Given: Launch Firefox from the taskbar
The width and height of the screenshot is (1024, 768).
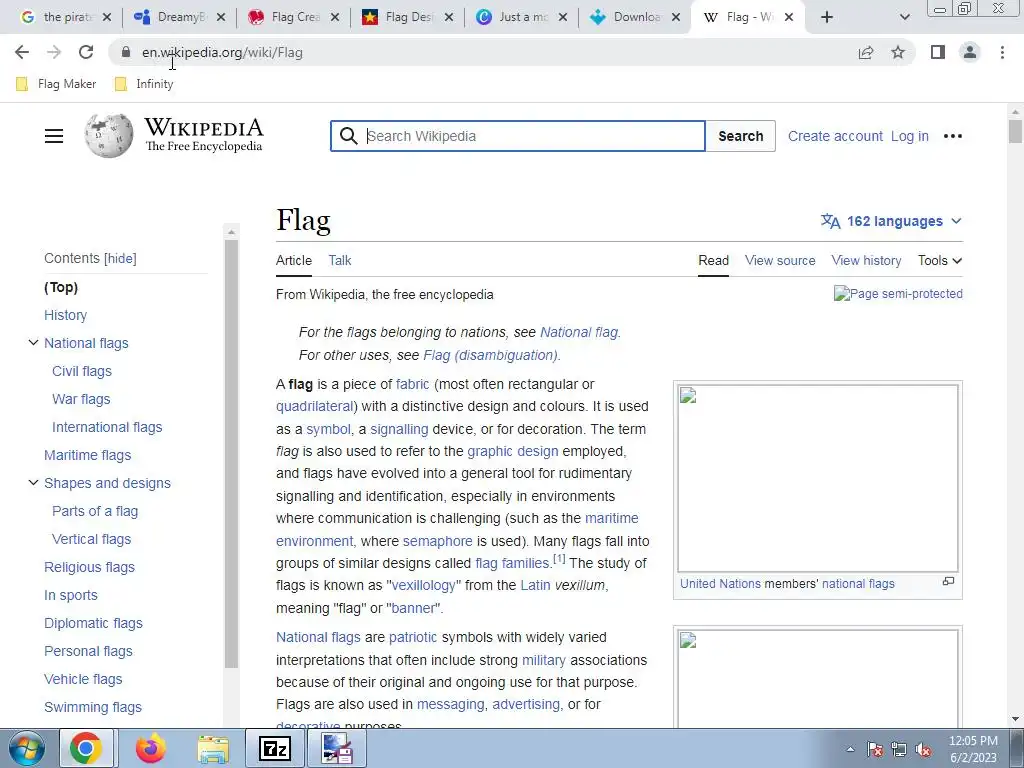Looking at the screenshot, I should pyautogui.click(x=150, y=748).
